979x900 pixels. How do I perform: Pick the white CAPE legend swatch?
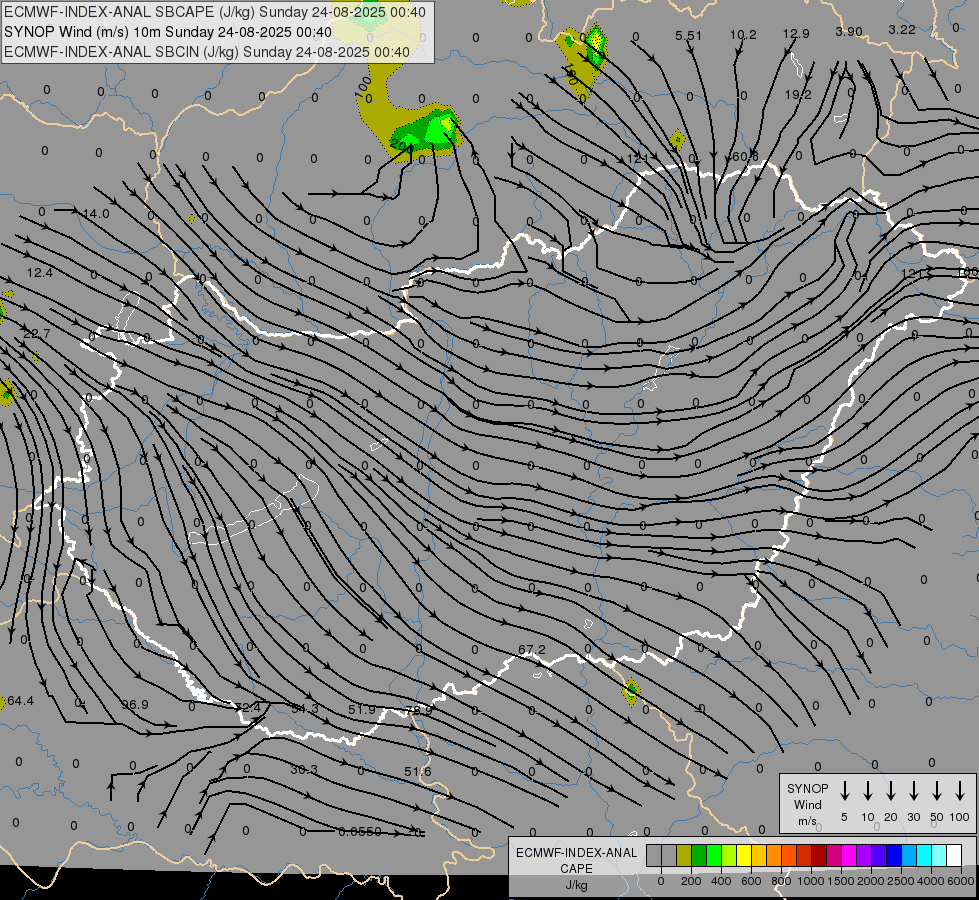pos(955,856)
